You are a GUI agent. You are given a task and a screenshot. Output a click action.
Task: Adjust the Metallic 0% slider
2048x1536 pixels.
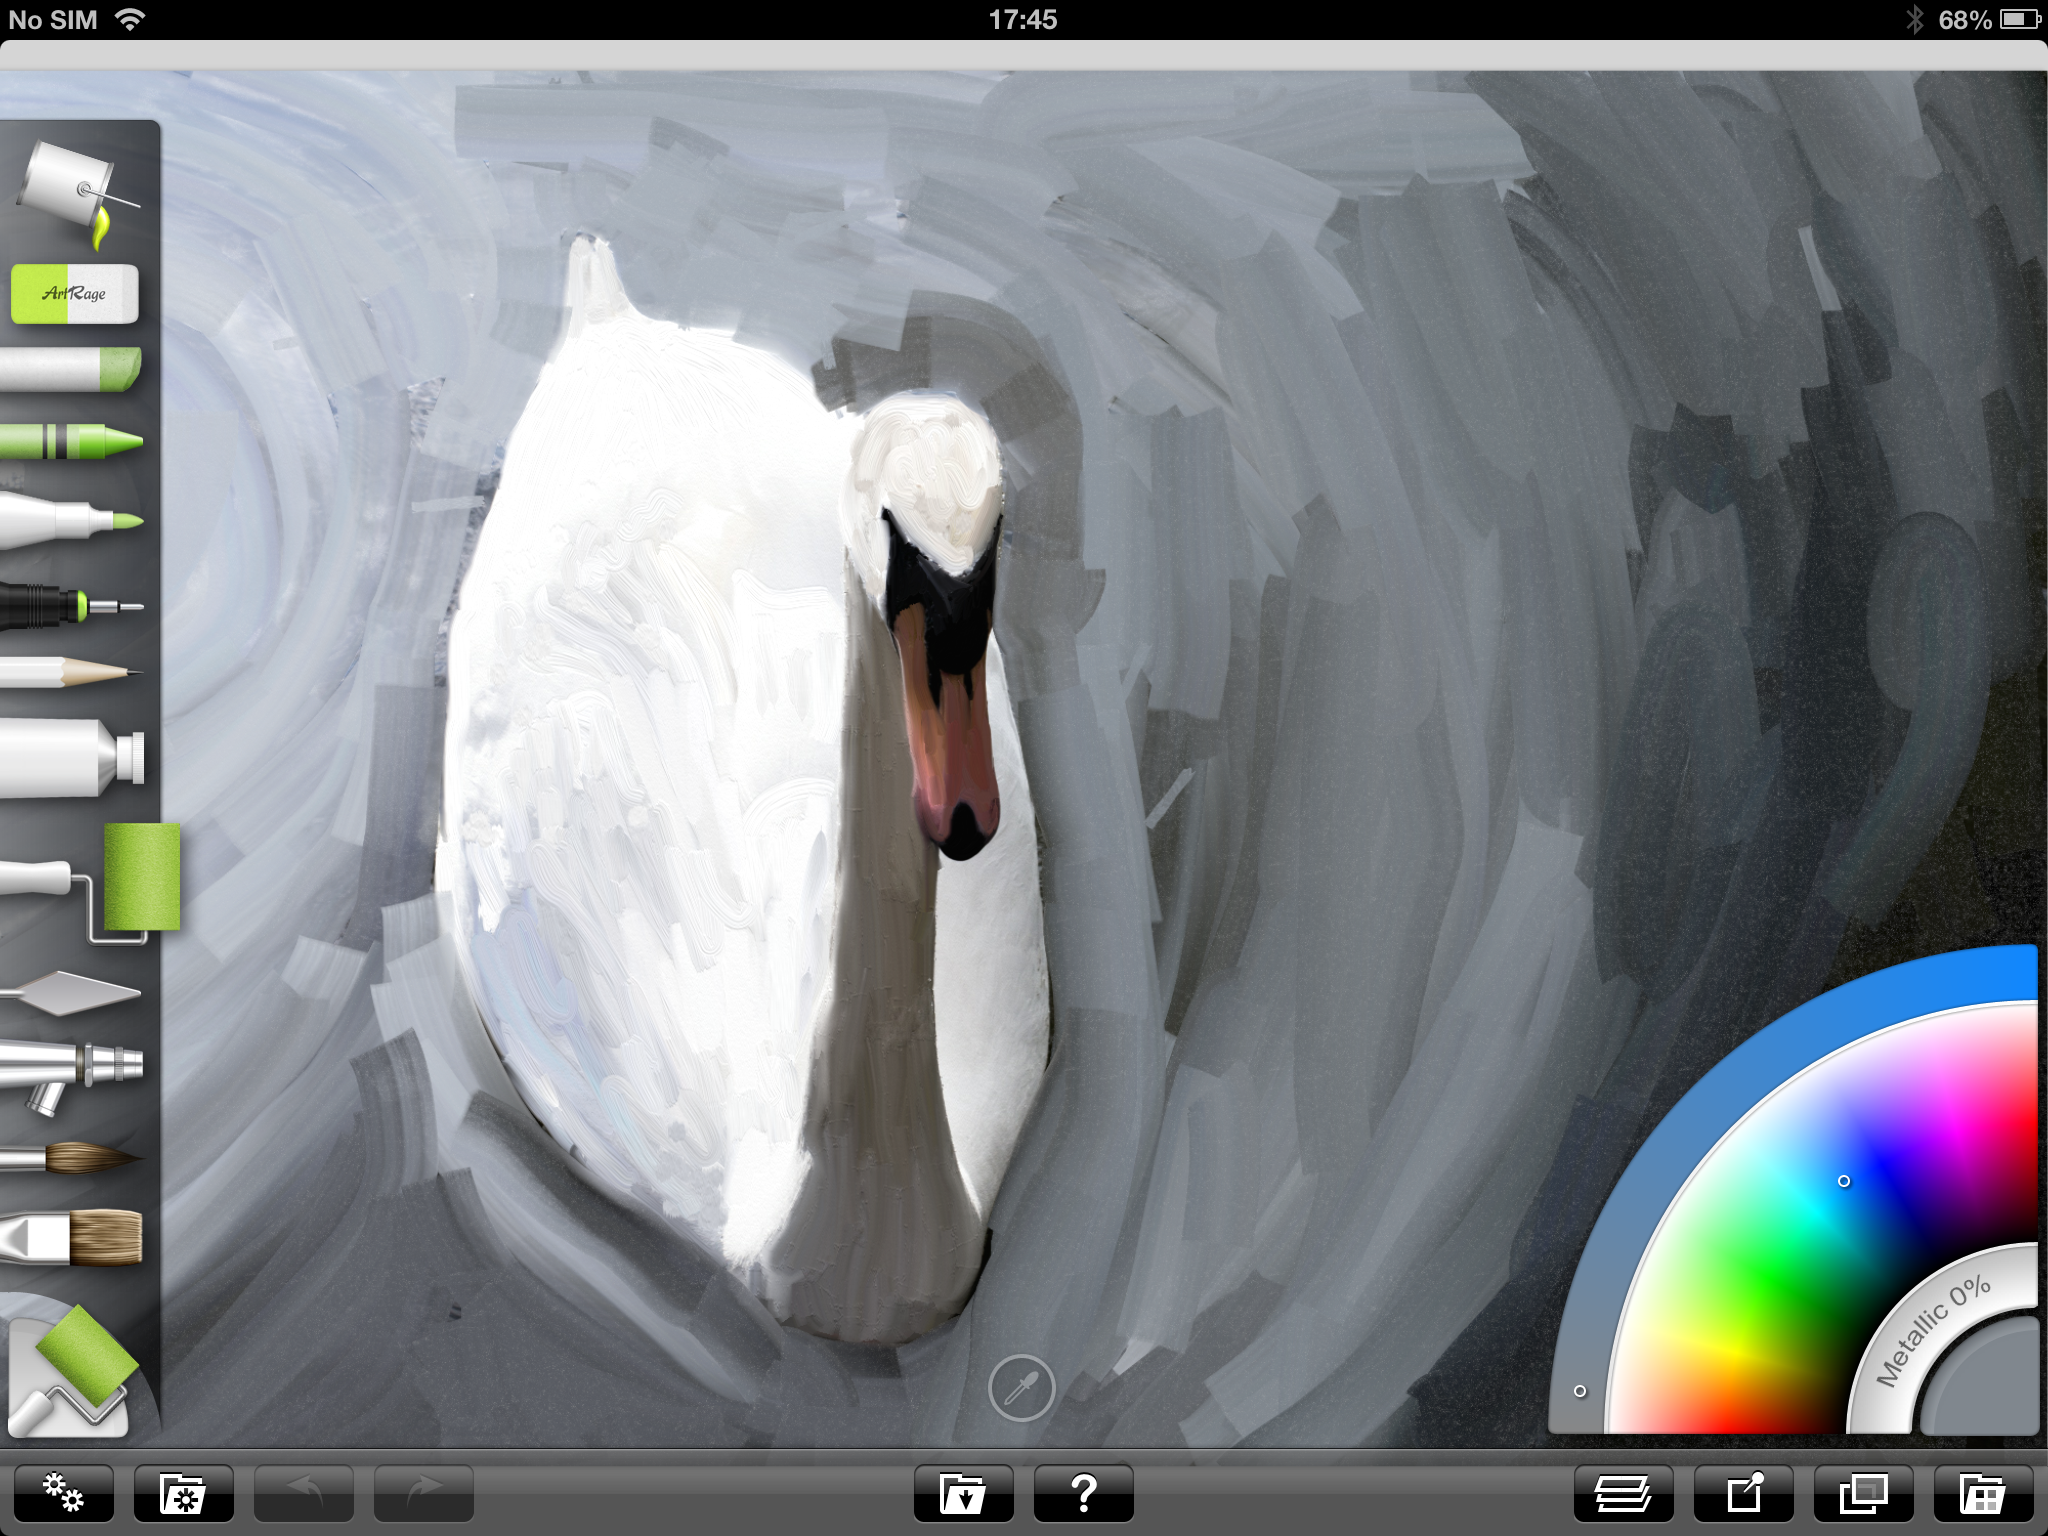(1933, 1332)
